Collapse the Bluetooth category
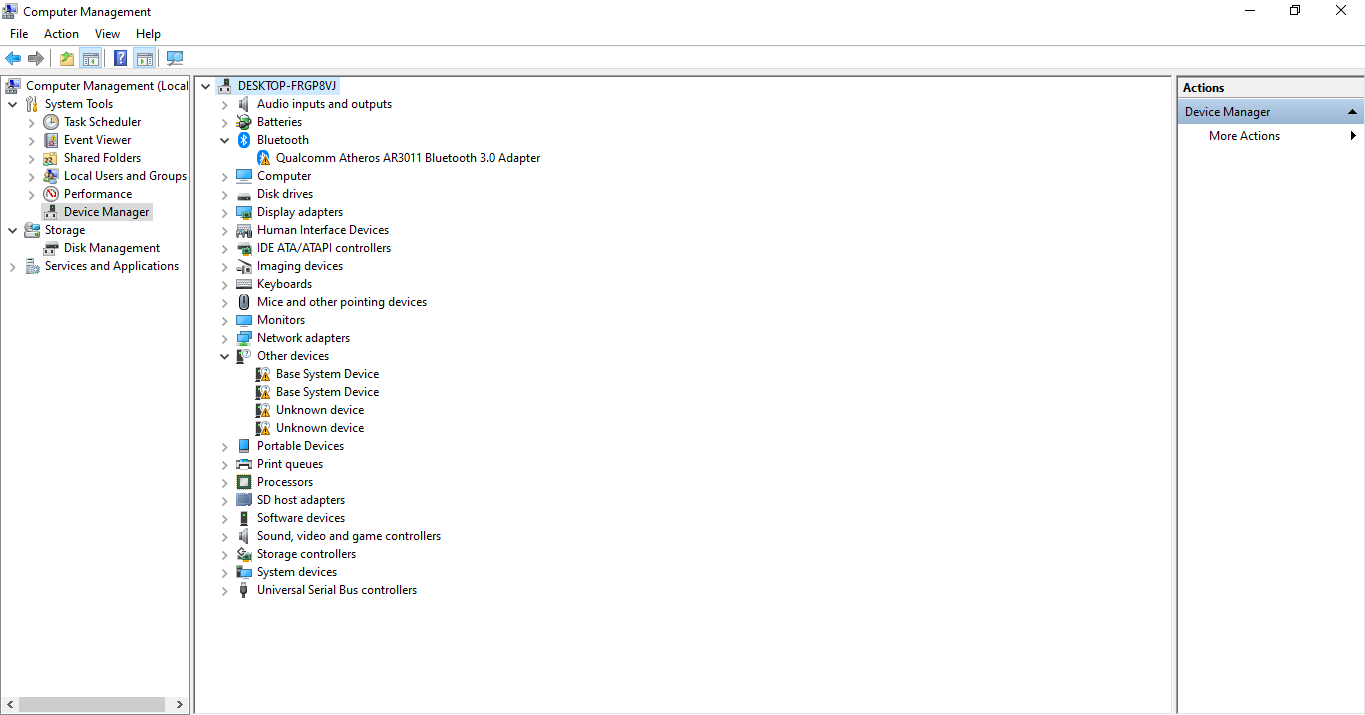Image resolution: width=1365 pixels, height=715 pixels. pos(225,140)
